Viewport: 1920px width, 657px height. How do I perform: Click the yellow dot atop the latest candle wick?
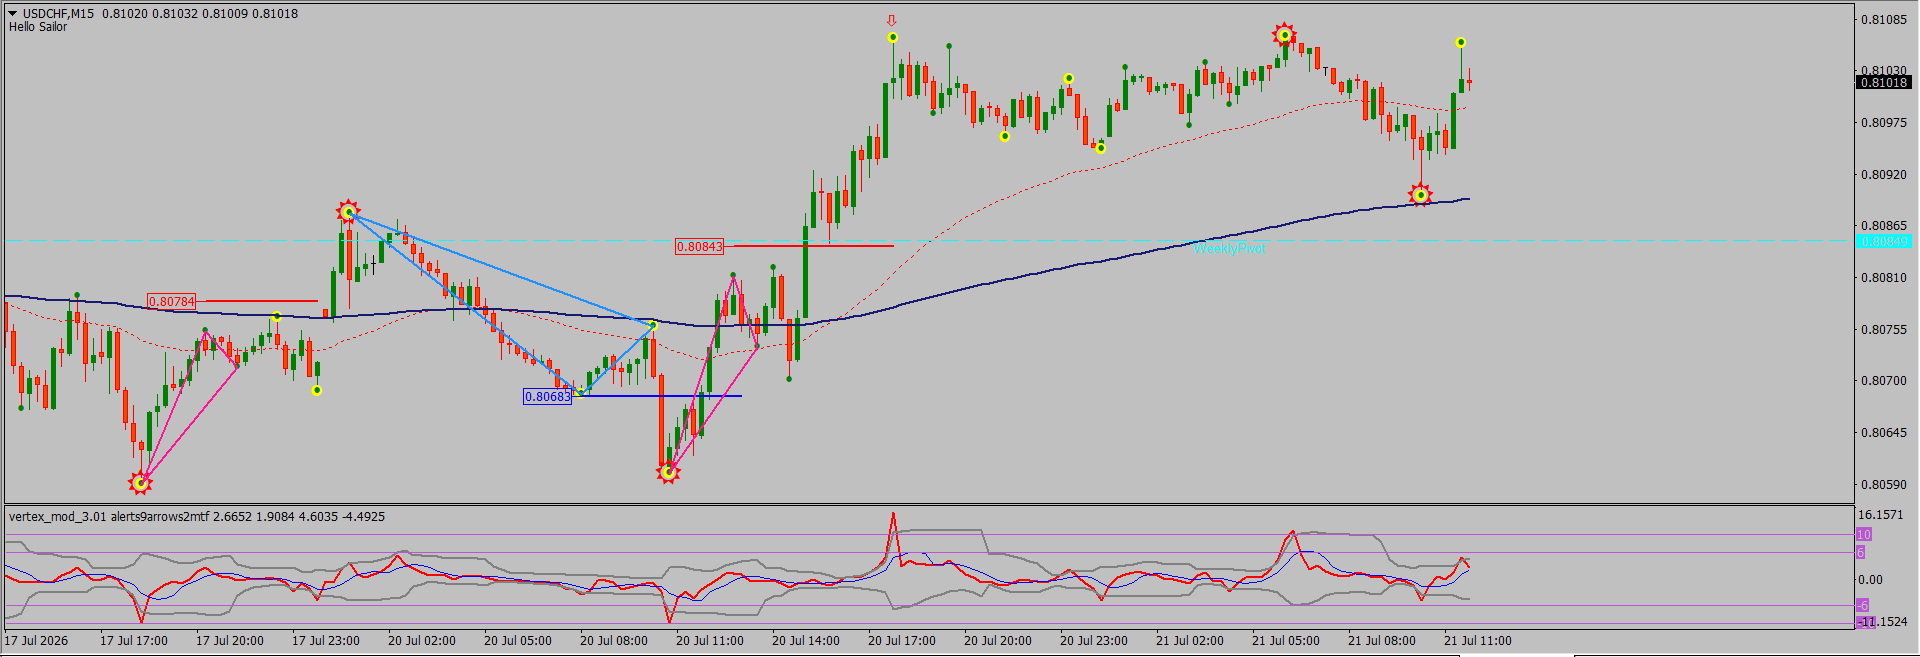click(x=1461, y=42)
